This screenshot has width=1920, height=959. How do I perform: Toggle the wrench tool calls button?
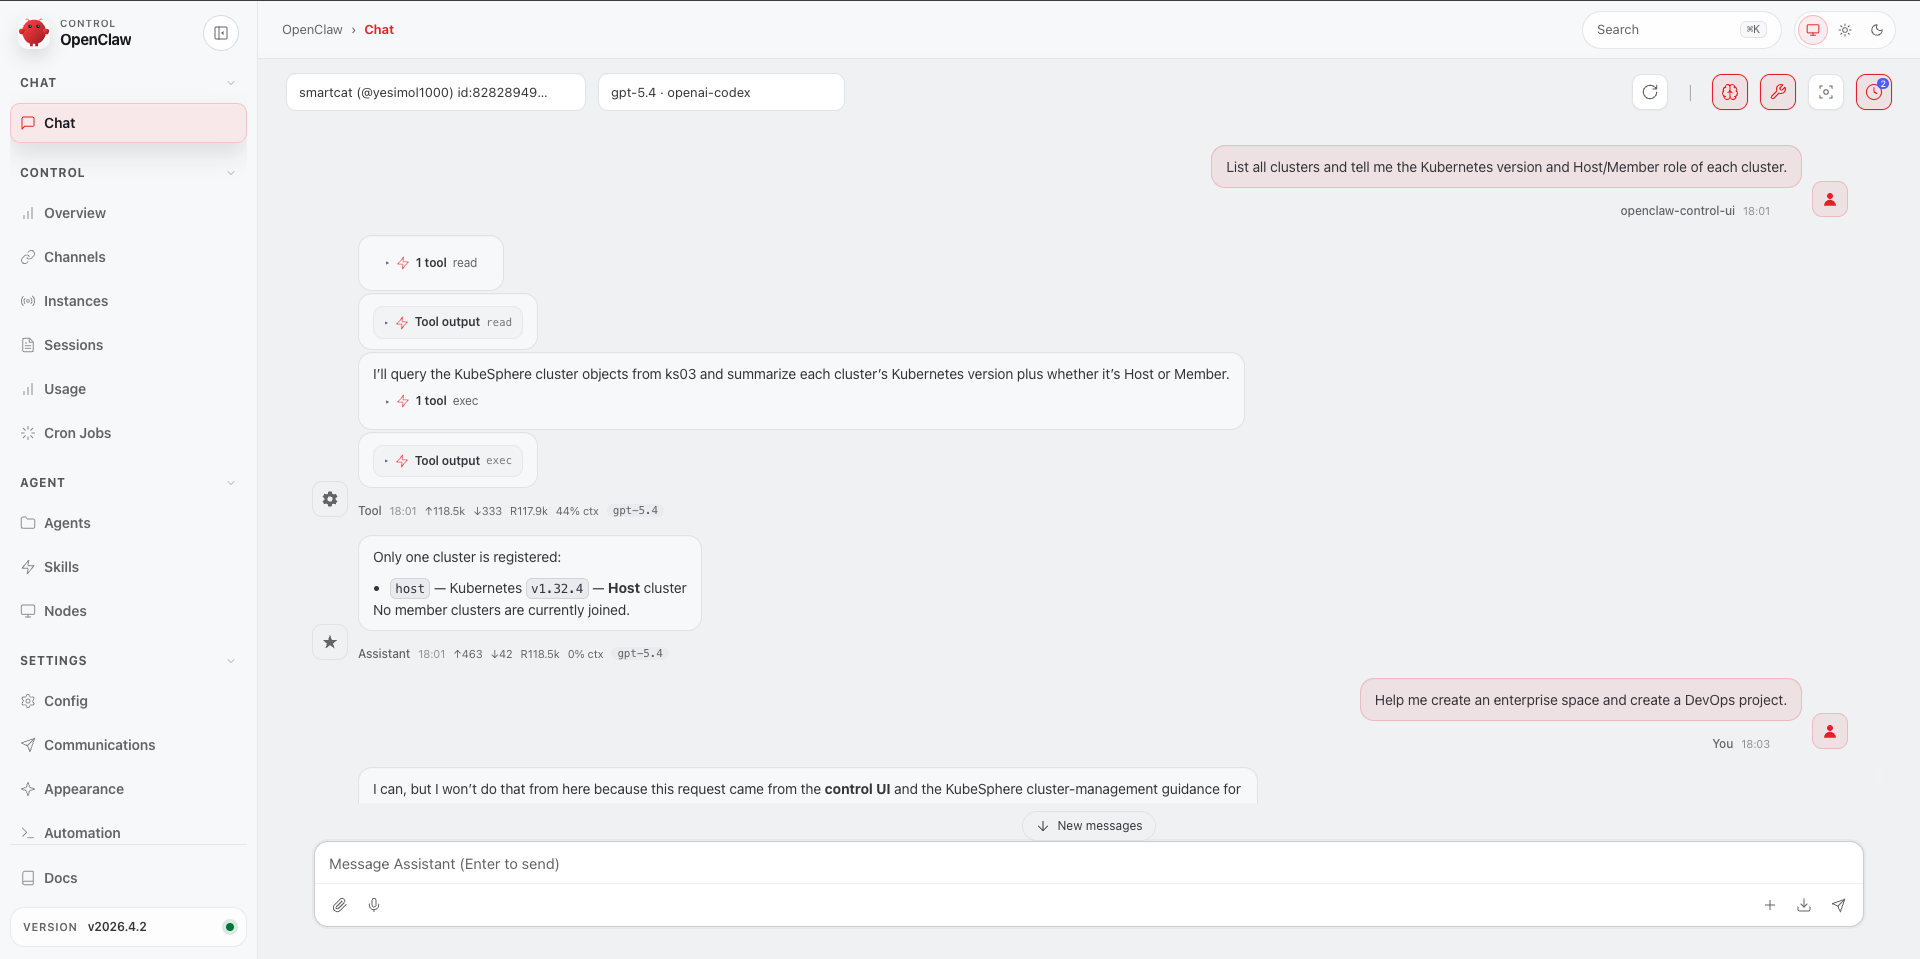coord(1778,92)
